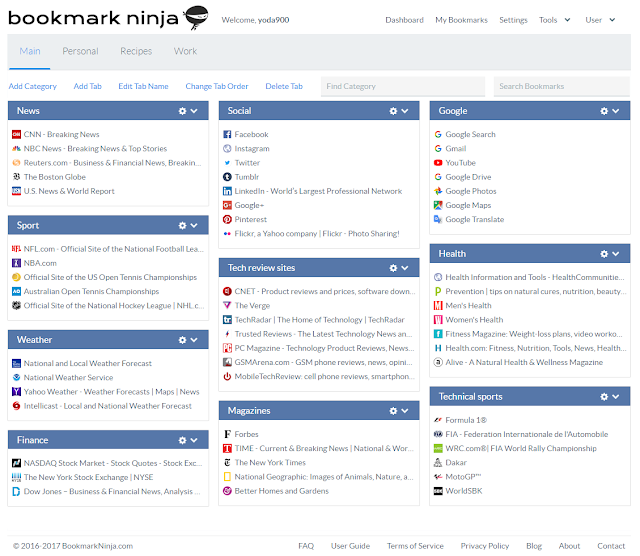Switch to the Recipes tab

[136, 51]
